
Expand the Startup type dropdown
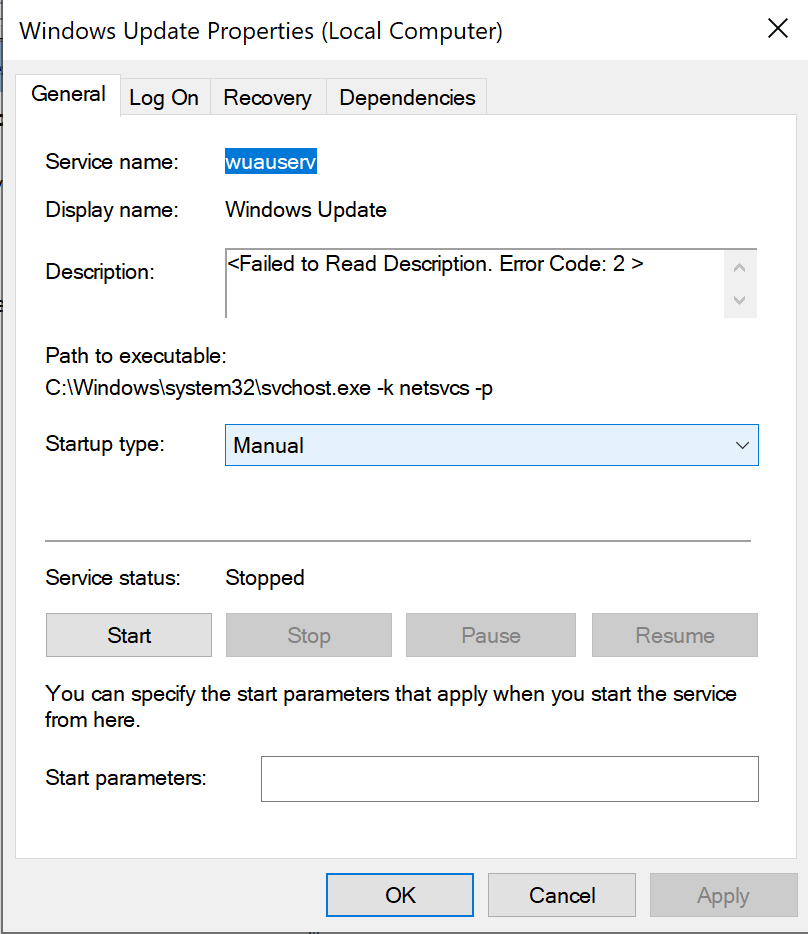(492, 445)
